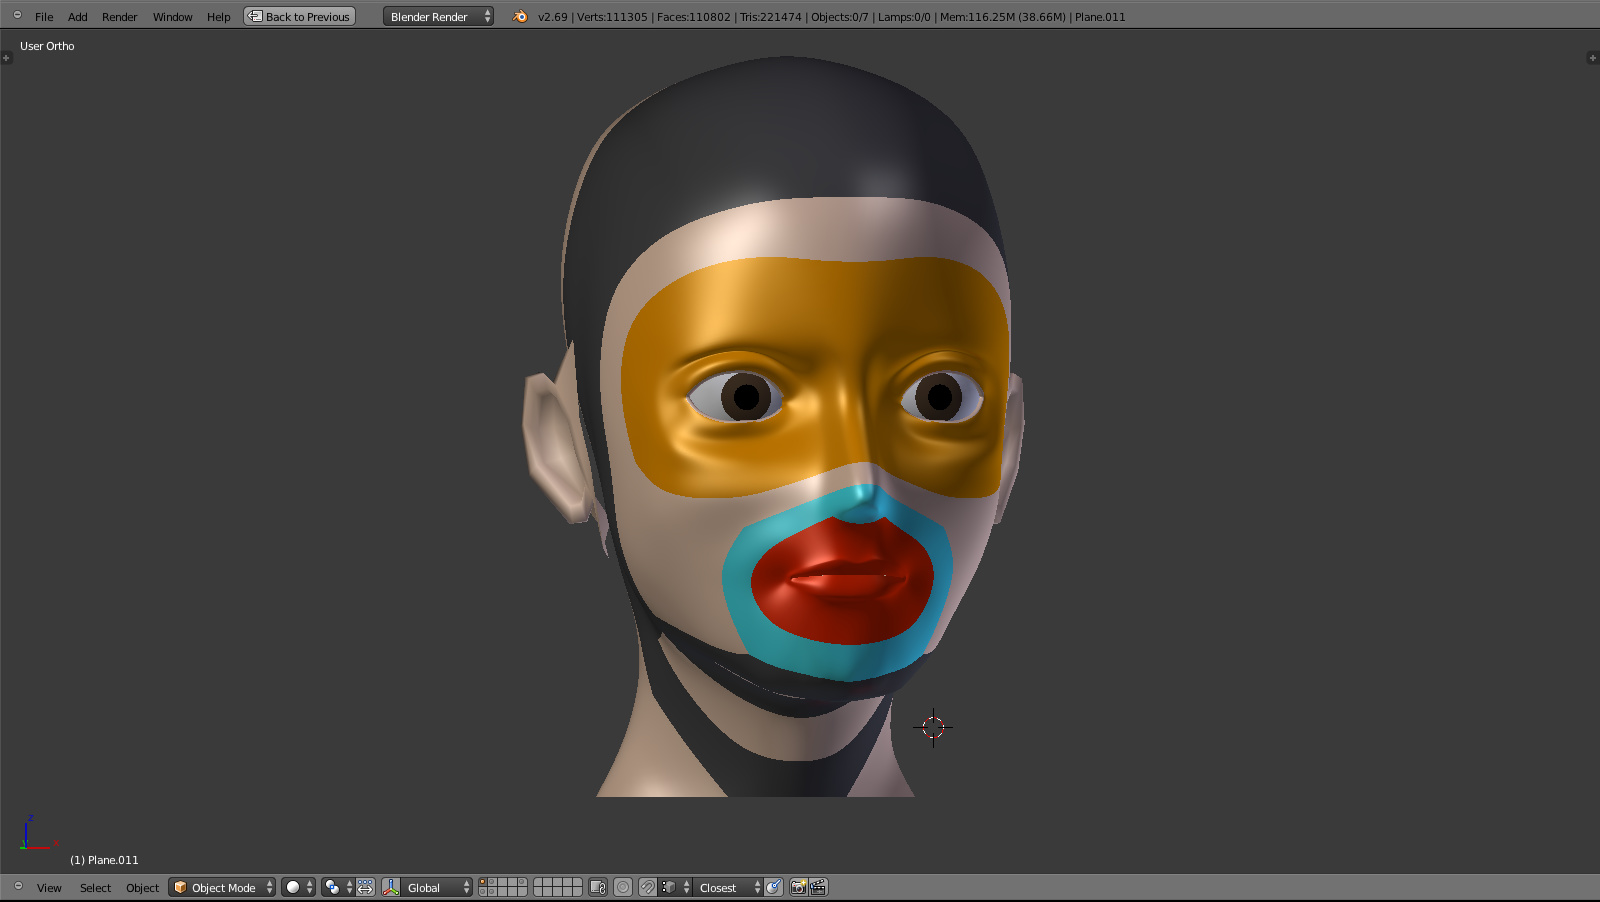Select layer 6 in the second layer group
1600x902 pixels.
(538, 882)
